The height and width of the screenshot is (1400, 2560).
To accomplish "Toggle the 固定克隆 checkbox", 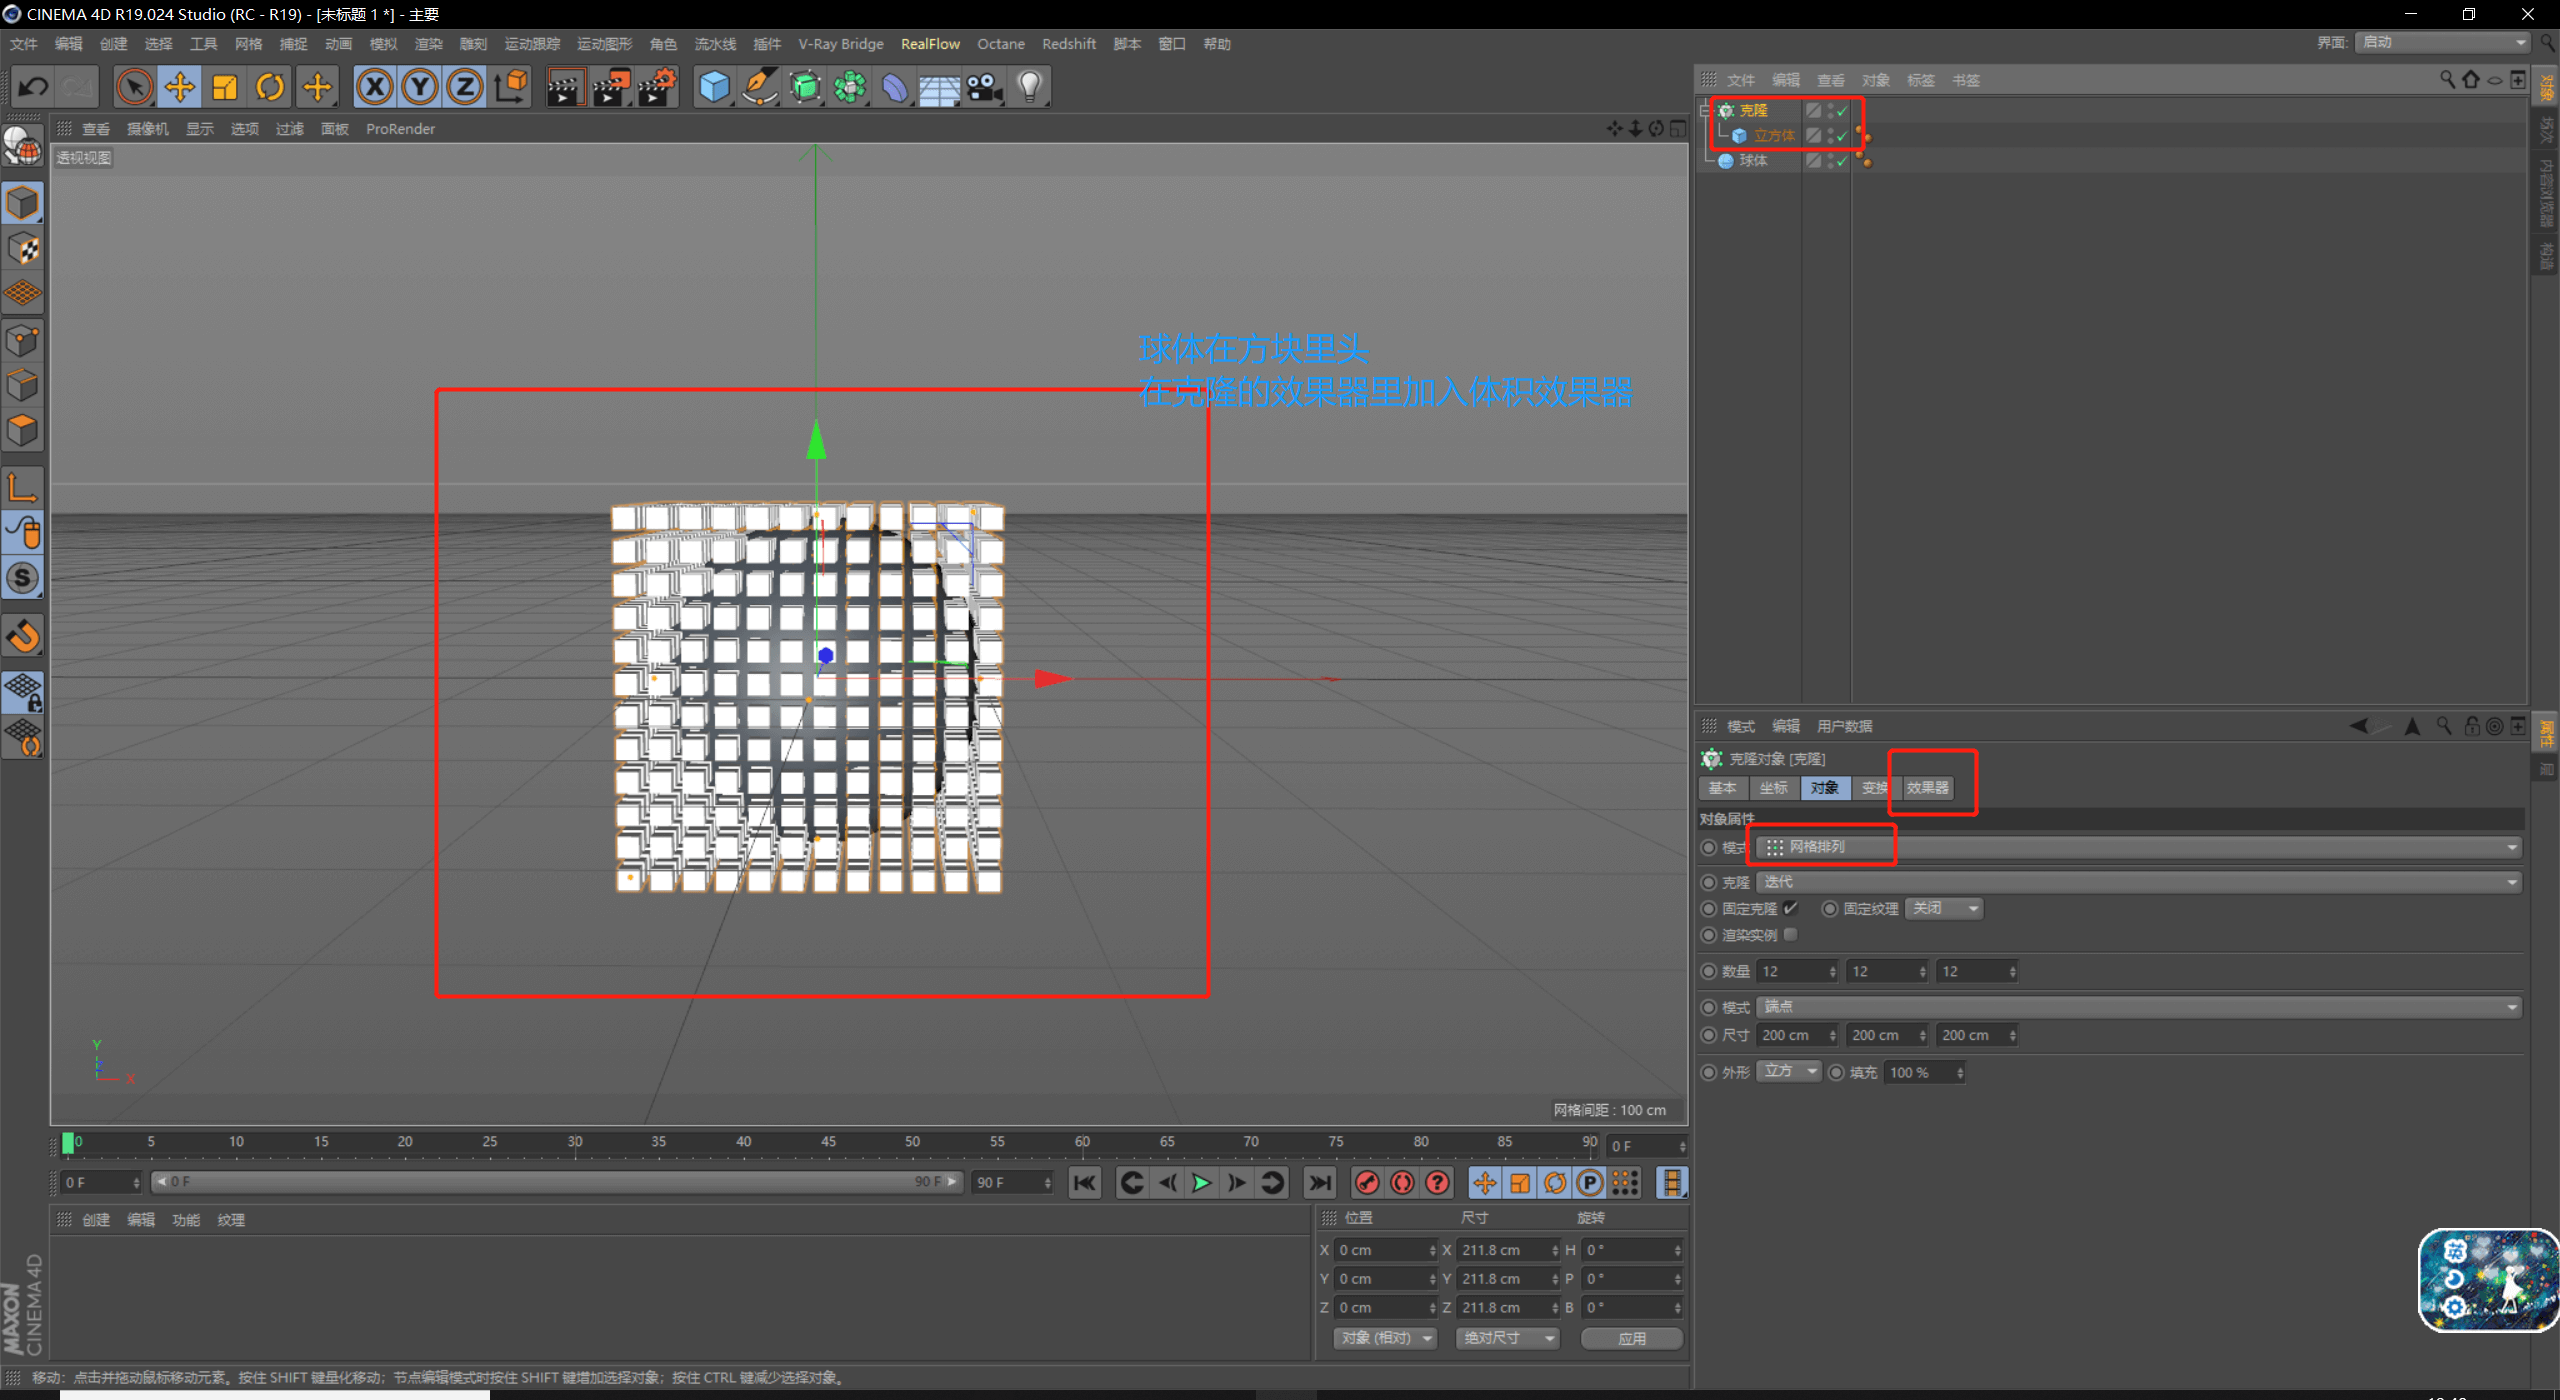I will (1790, 908).
